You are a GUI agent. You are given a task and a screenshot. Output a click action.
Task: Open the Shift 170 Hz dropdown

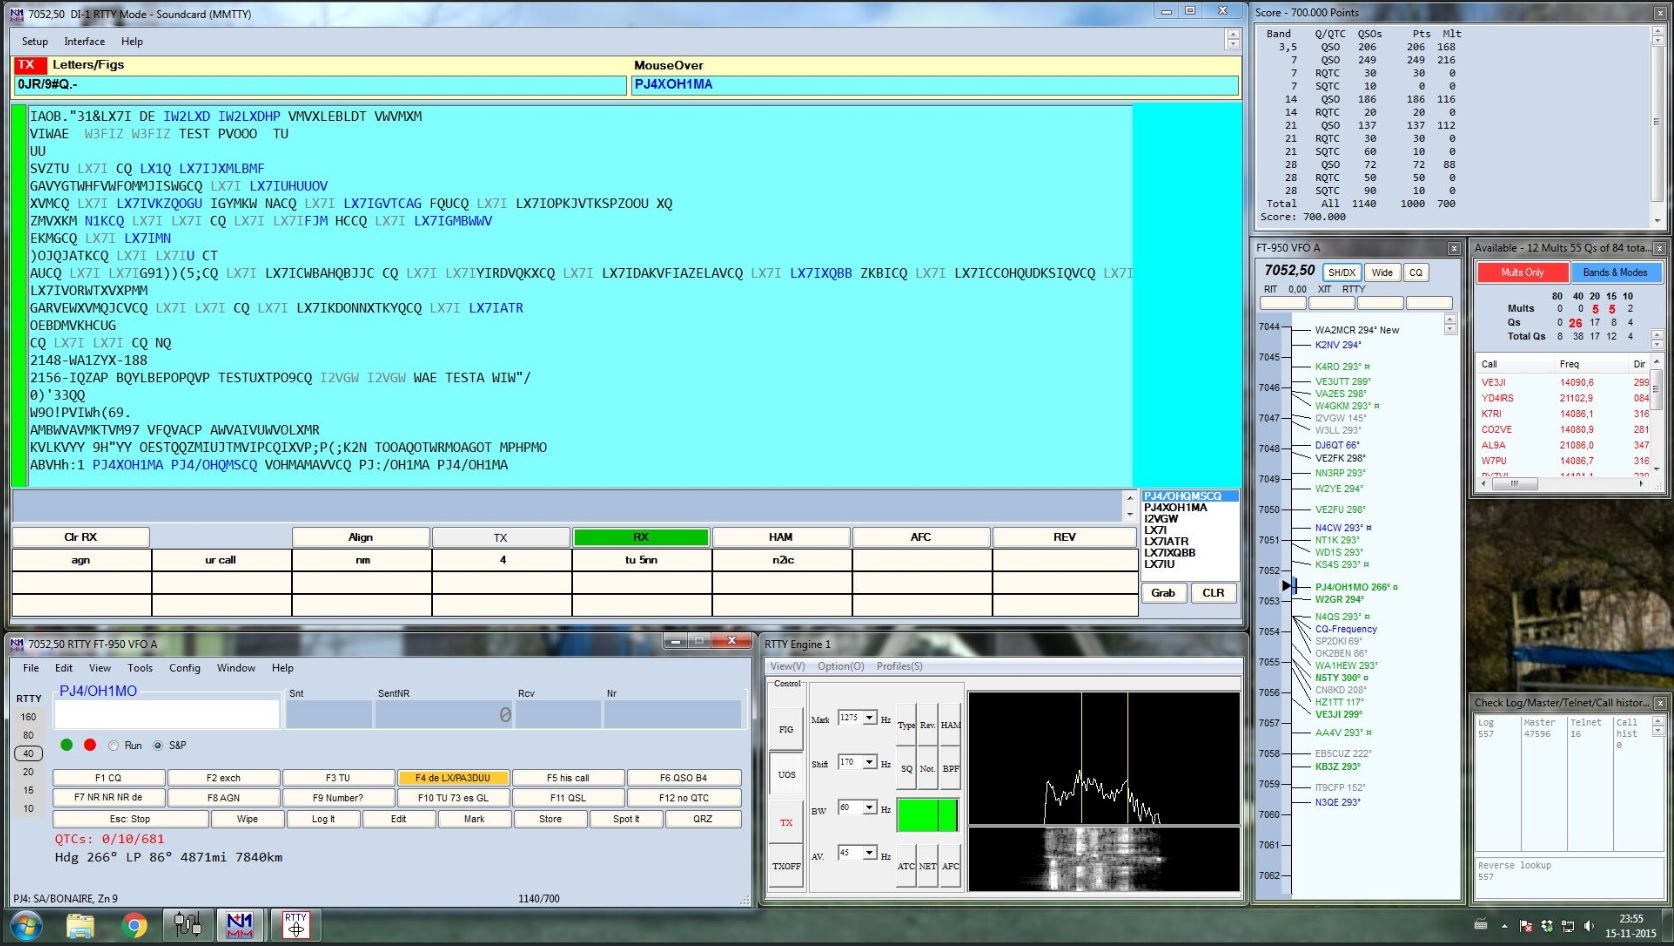pos(870,763)
